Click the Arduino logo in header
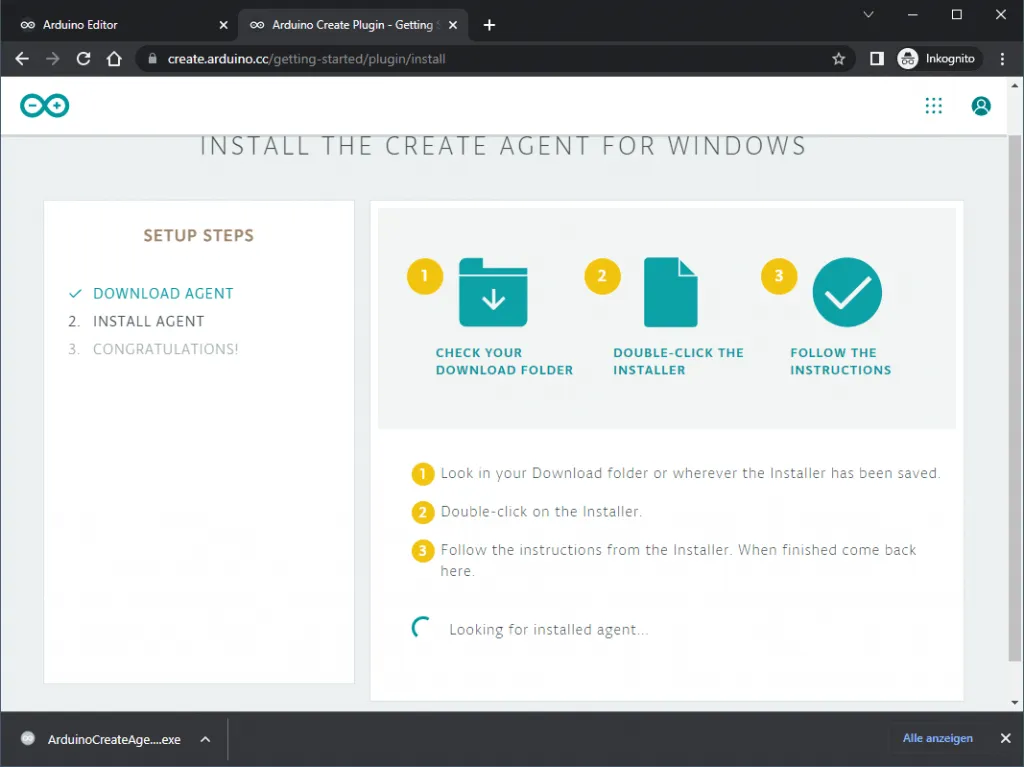This screenshot has height=767, width=1024. 45,106
